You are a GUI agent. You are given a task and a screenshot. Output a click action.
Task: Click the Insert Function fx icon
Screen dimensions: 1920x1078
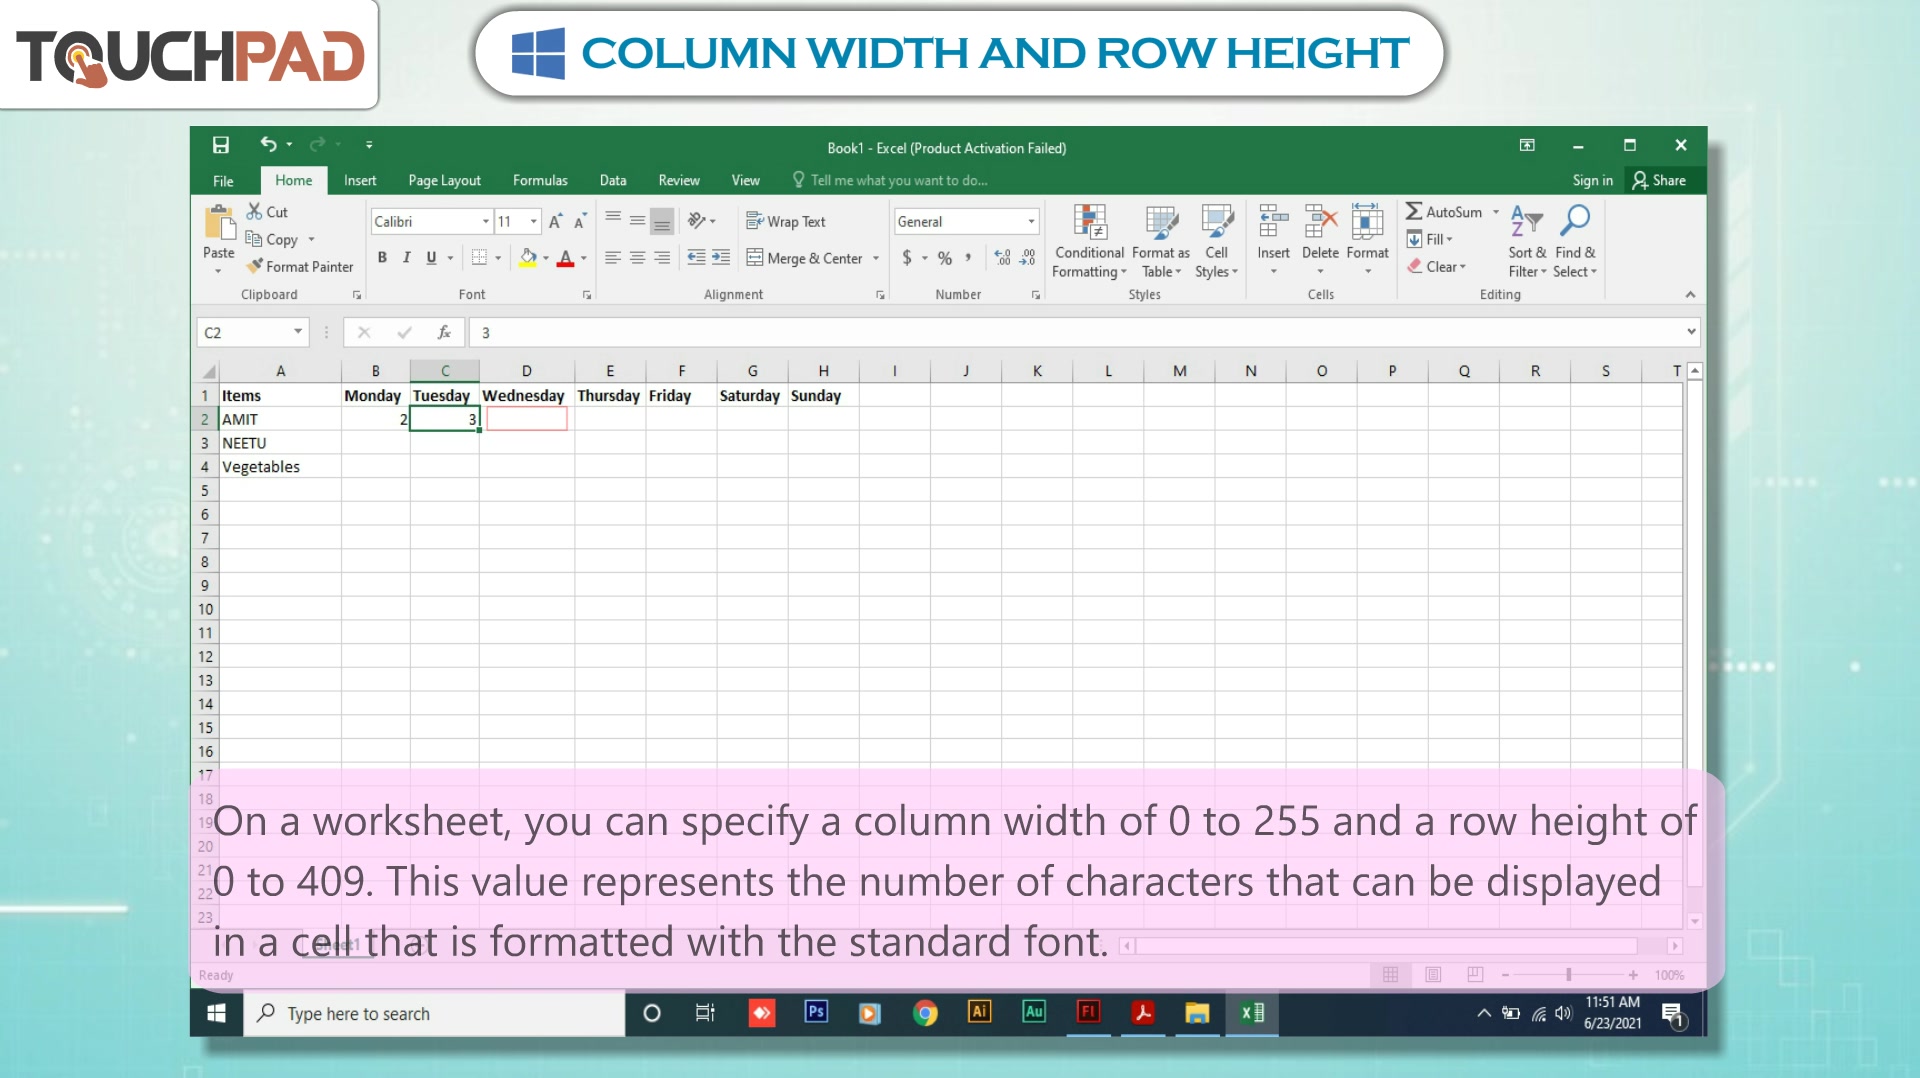click(444, 332)
